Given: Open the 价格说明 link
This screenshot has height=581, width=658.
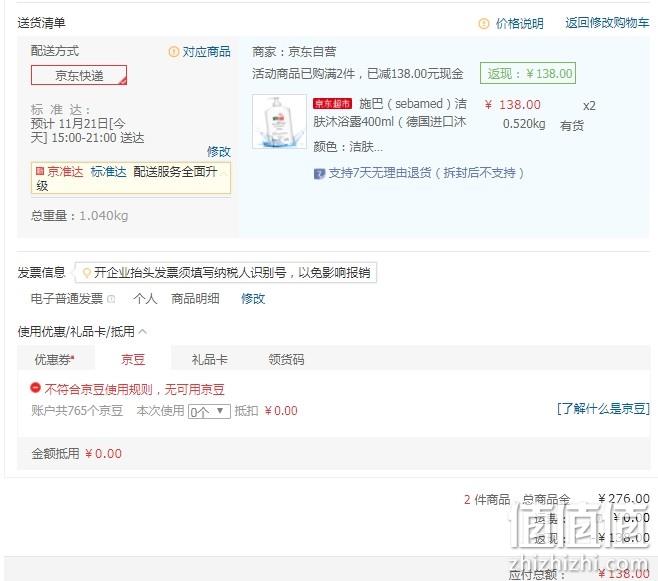Looking at the screenshot, I should (x=520, y=23).
